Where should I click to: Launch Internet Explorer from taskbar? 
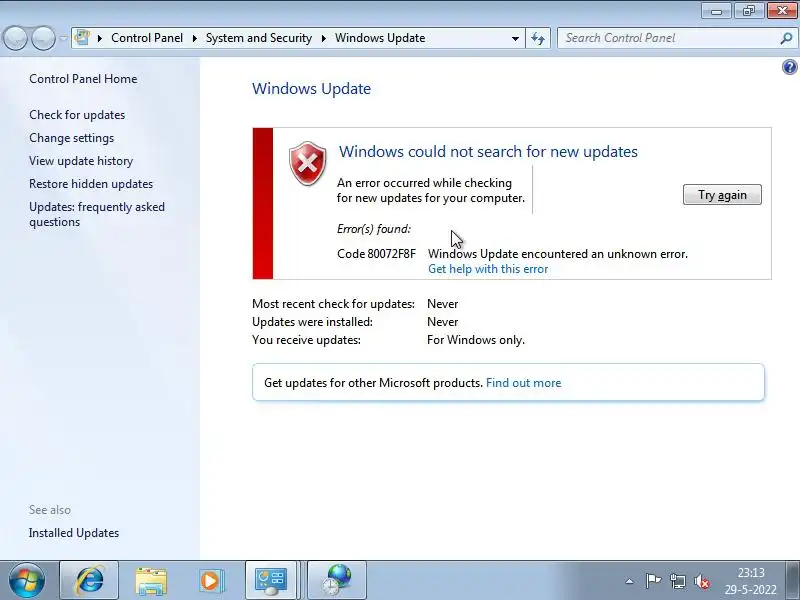click(89, 581)
